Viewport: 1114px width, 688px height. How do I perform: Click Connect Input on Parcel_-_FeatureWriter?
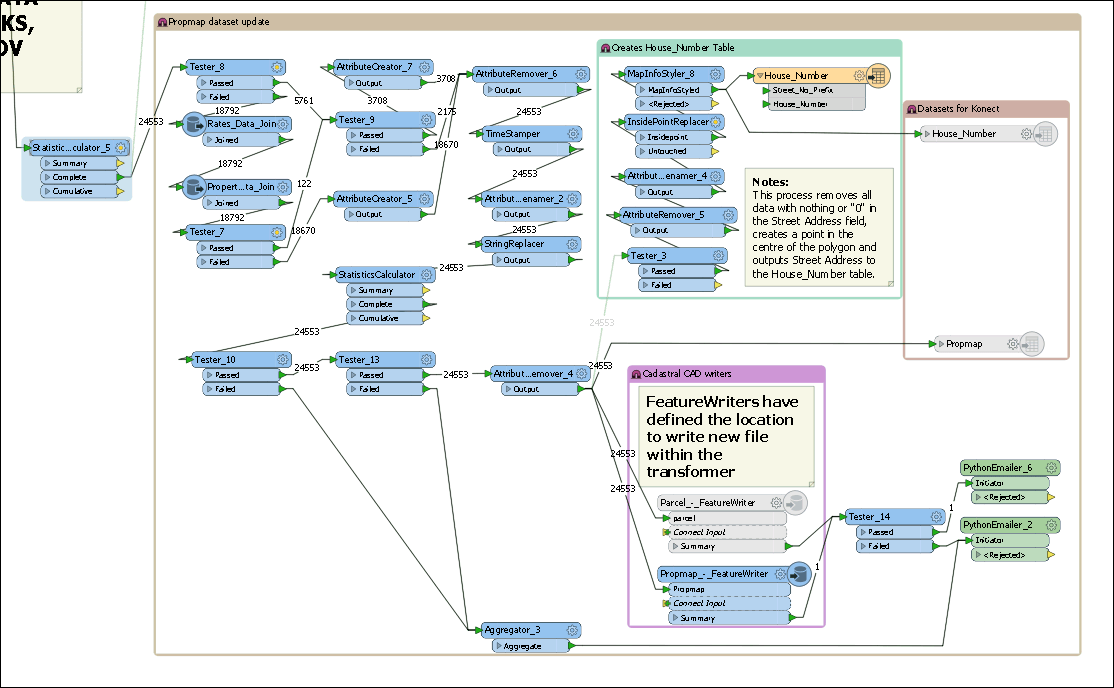(x=703, y=532)
